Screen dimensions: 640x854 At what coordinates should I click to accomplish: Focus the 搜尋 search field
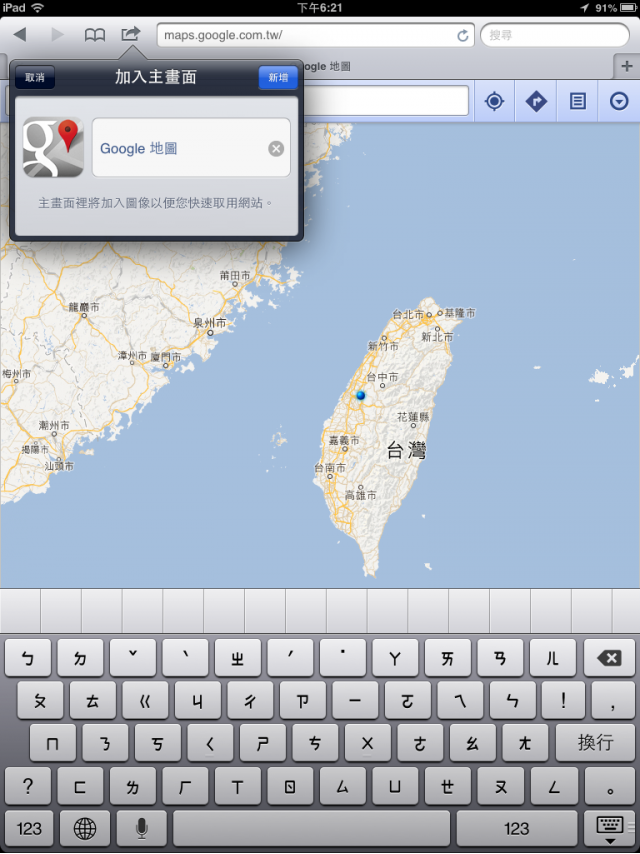pos(554,35)
